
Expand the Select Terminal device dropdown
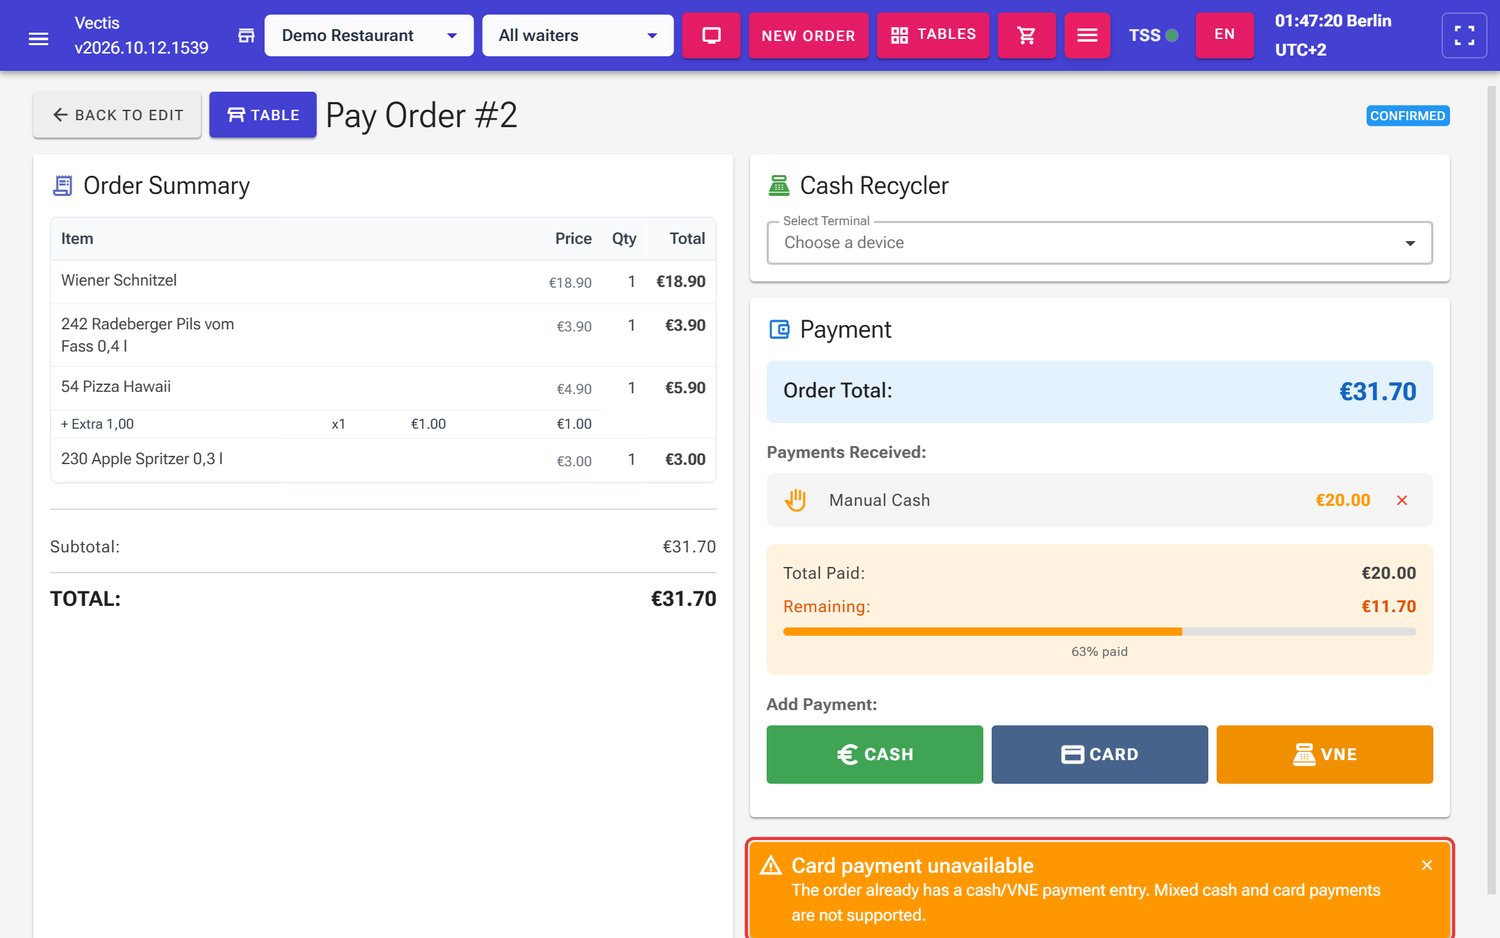click(x=1100, y=243)
